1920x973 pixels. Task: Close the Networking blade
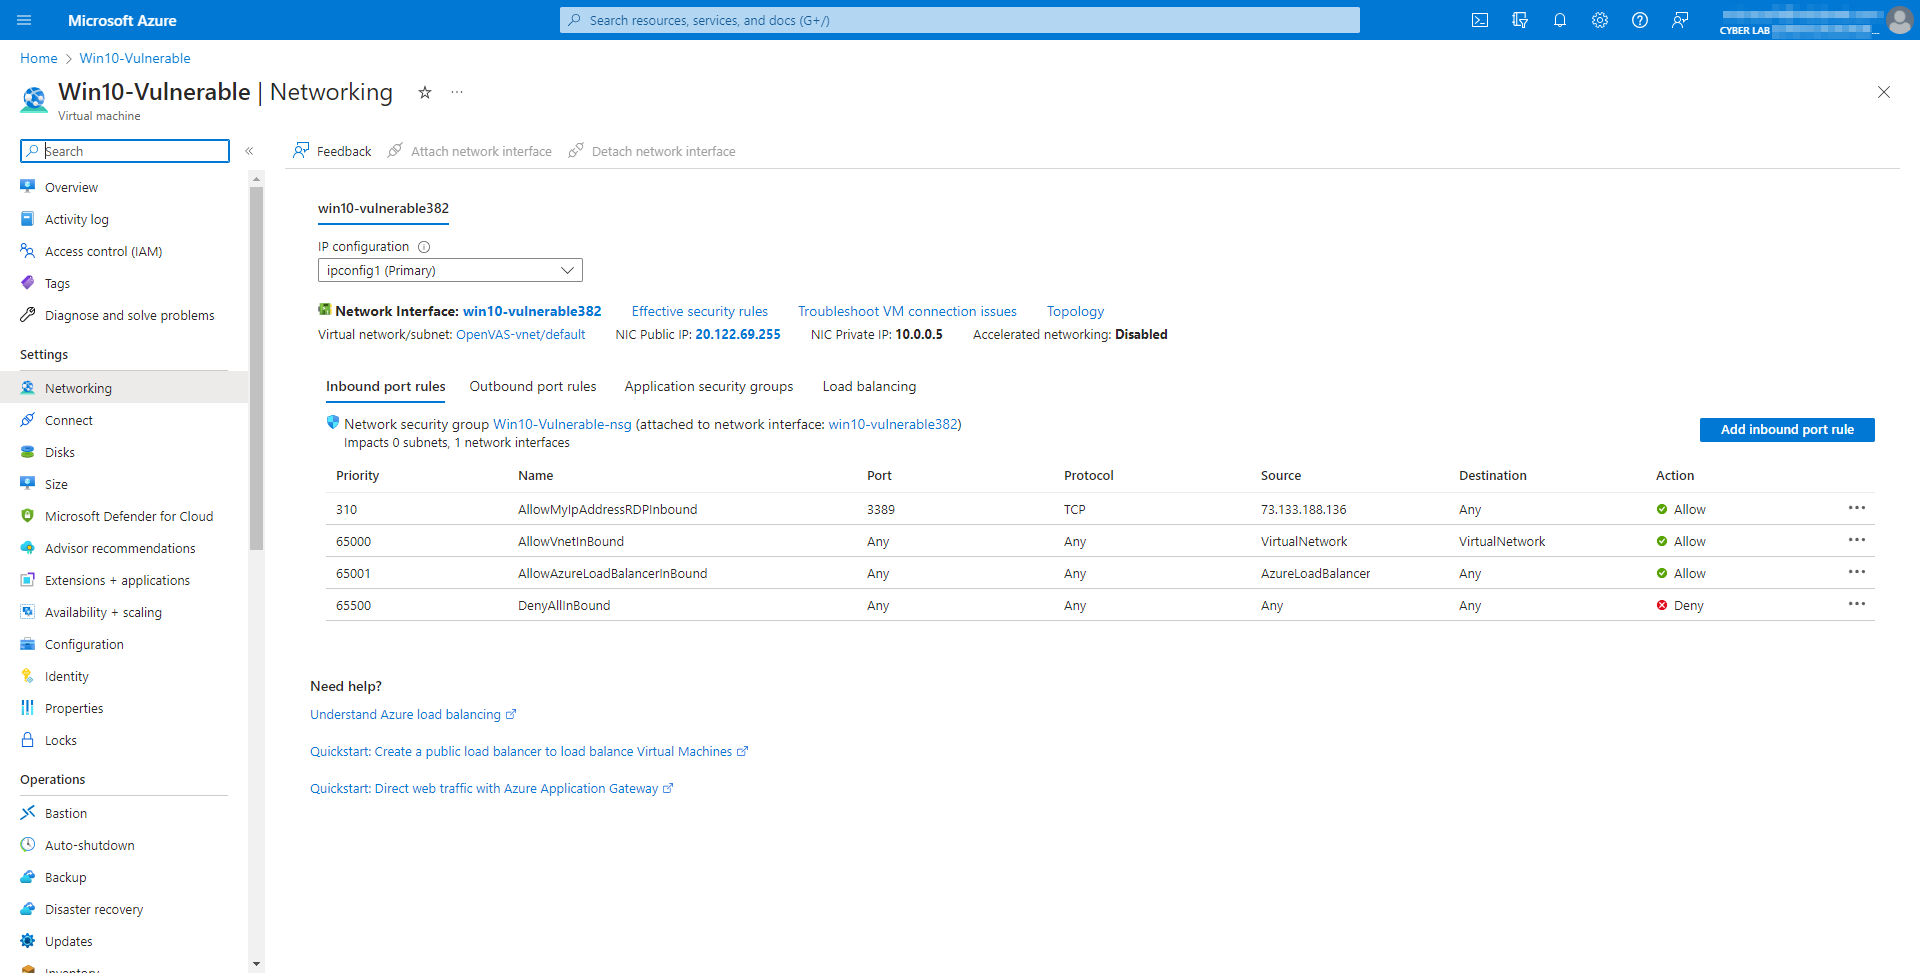click(x=1884, y=92)
